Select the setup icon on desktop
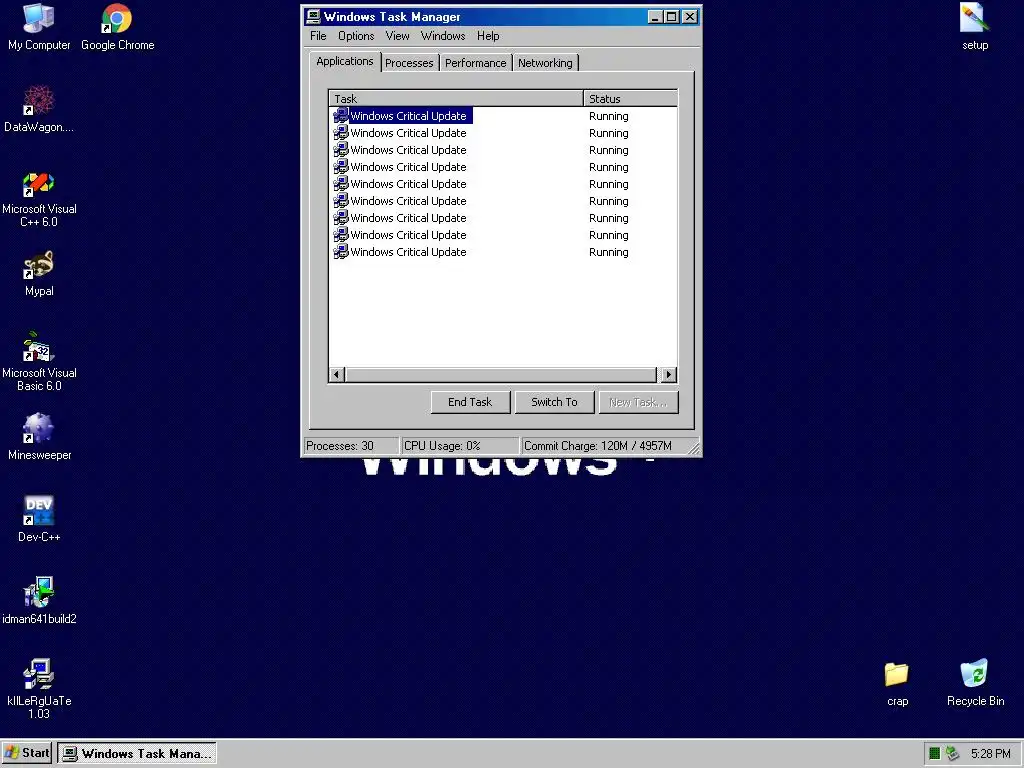This screenshot has height=768, width=1024. coord(974,27)
